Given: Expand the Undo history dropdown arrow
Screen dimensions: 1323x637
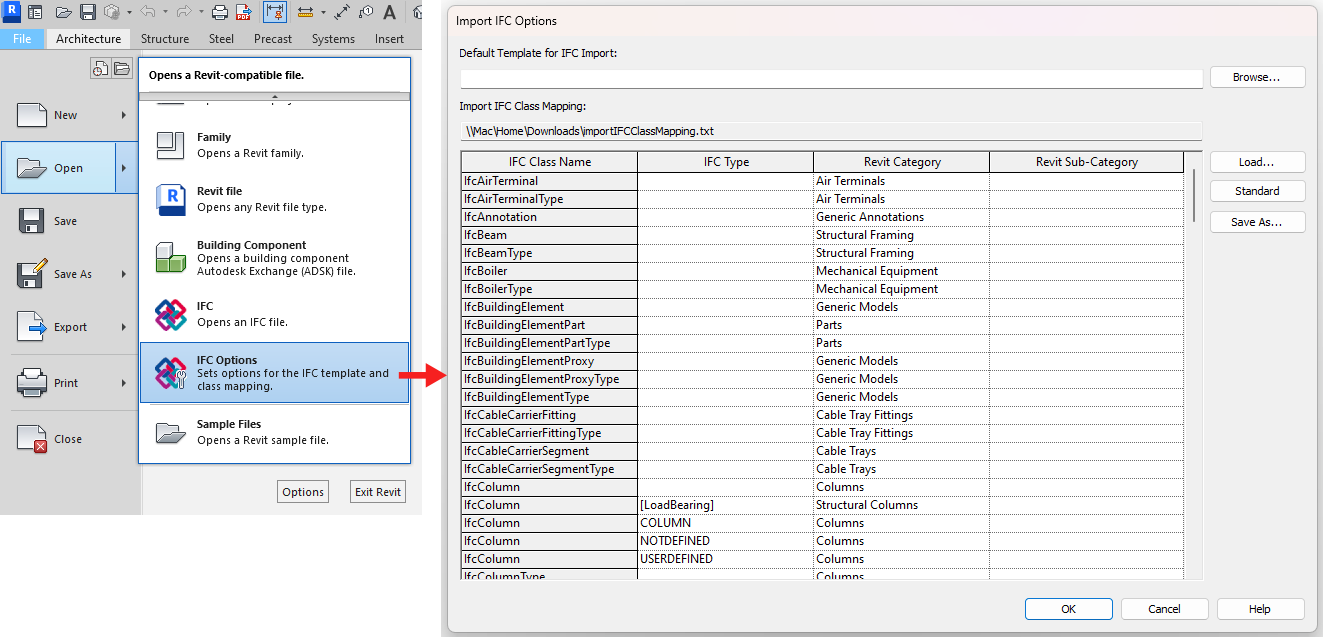Looking at the screenshot, I should click(x=165, y=13).
